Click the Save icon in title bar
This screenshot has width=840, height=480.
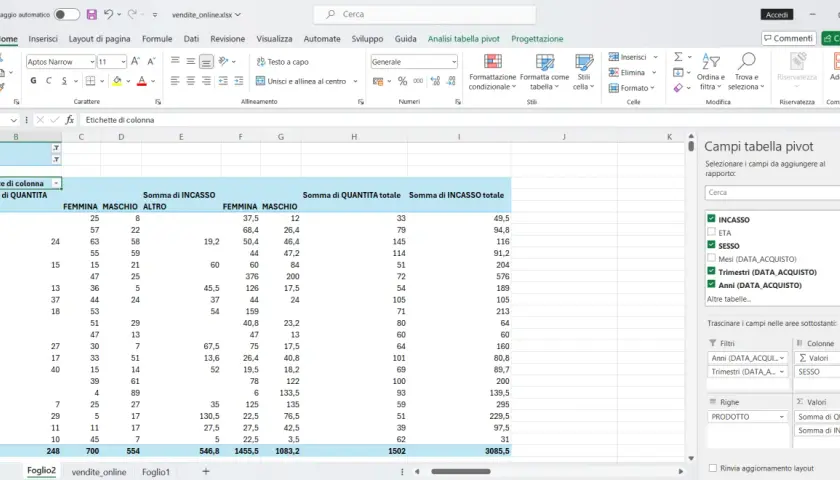tap(92, 14)
